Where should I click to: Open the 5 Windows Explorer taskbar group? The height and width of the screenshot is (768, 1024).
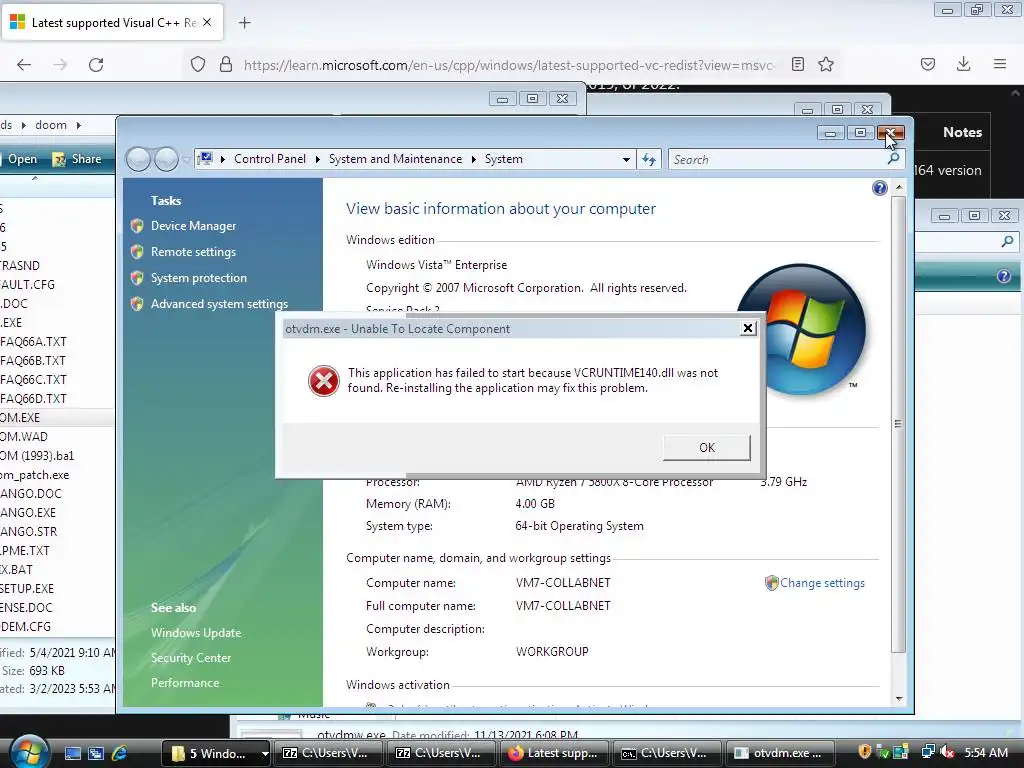[216, 753]
